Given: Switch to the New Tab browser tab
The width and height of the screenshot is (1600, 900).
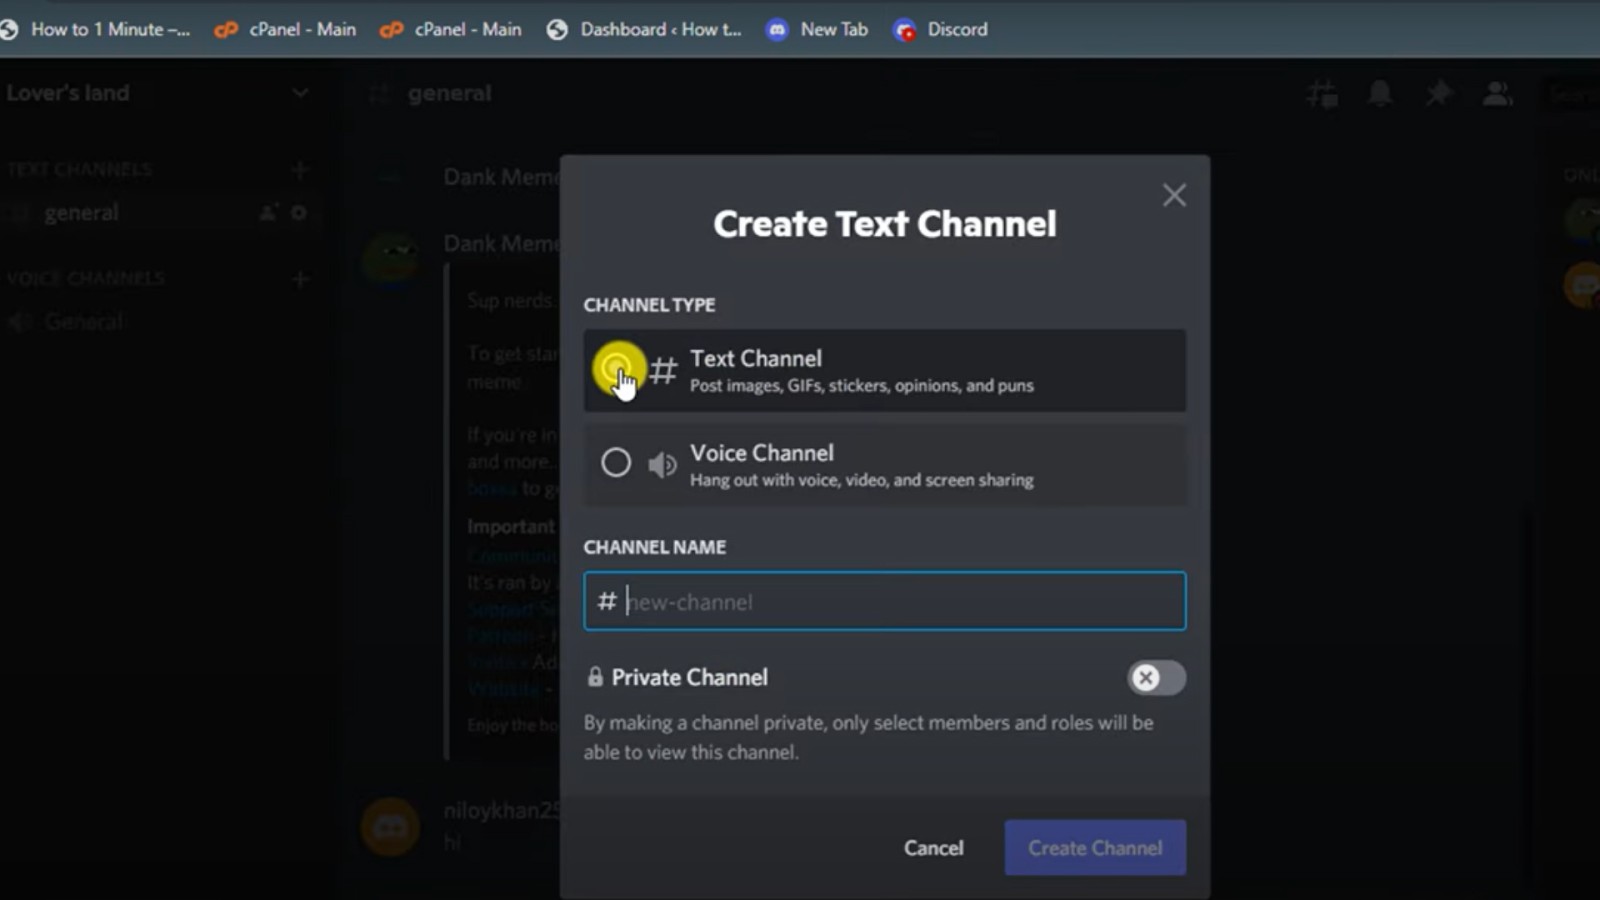Looking at the screenshot, I should [818, 29].
